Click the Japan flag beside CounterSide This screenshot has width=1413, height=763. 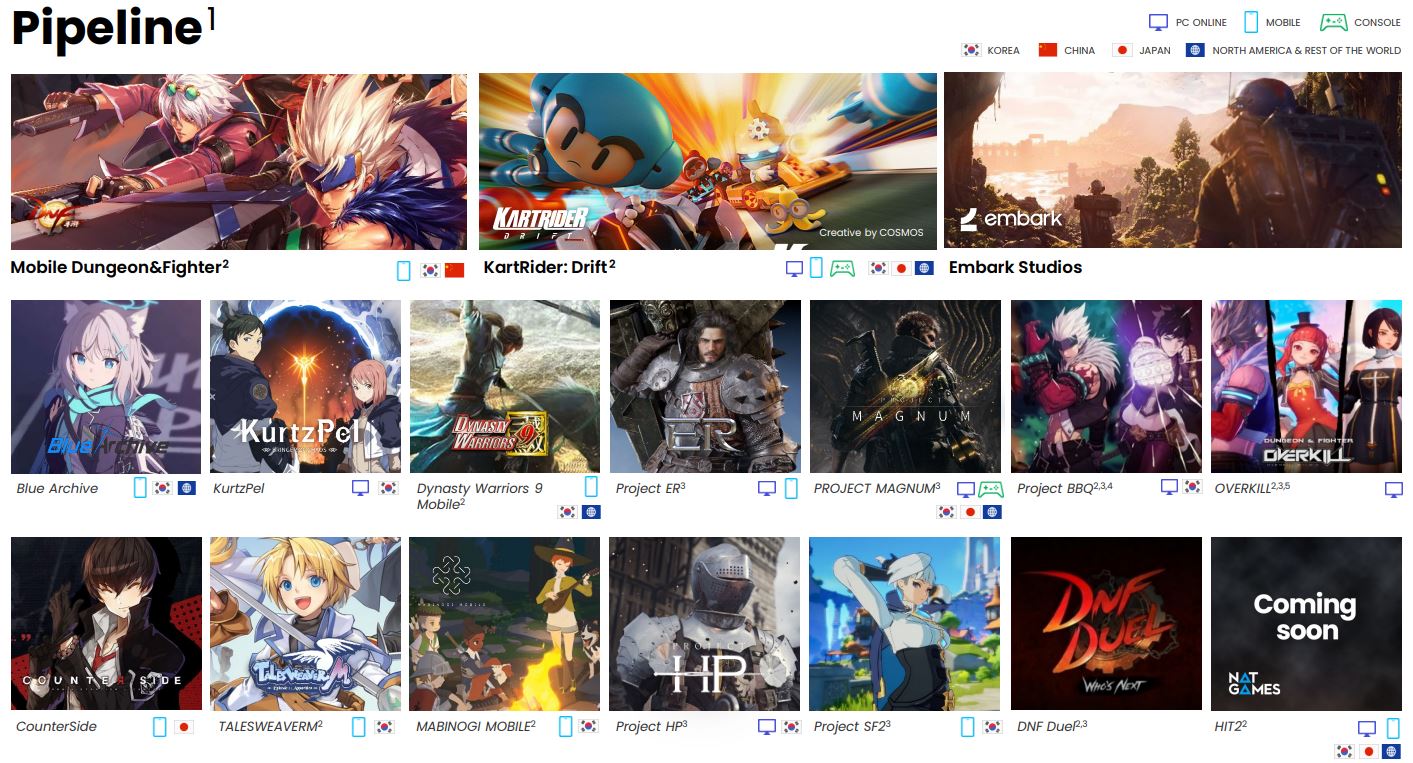click(x=183, y=727)
